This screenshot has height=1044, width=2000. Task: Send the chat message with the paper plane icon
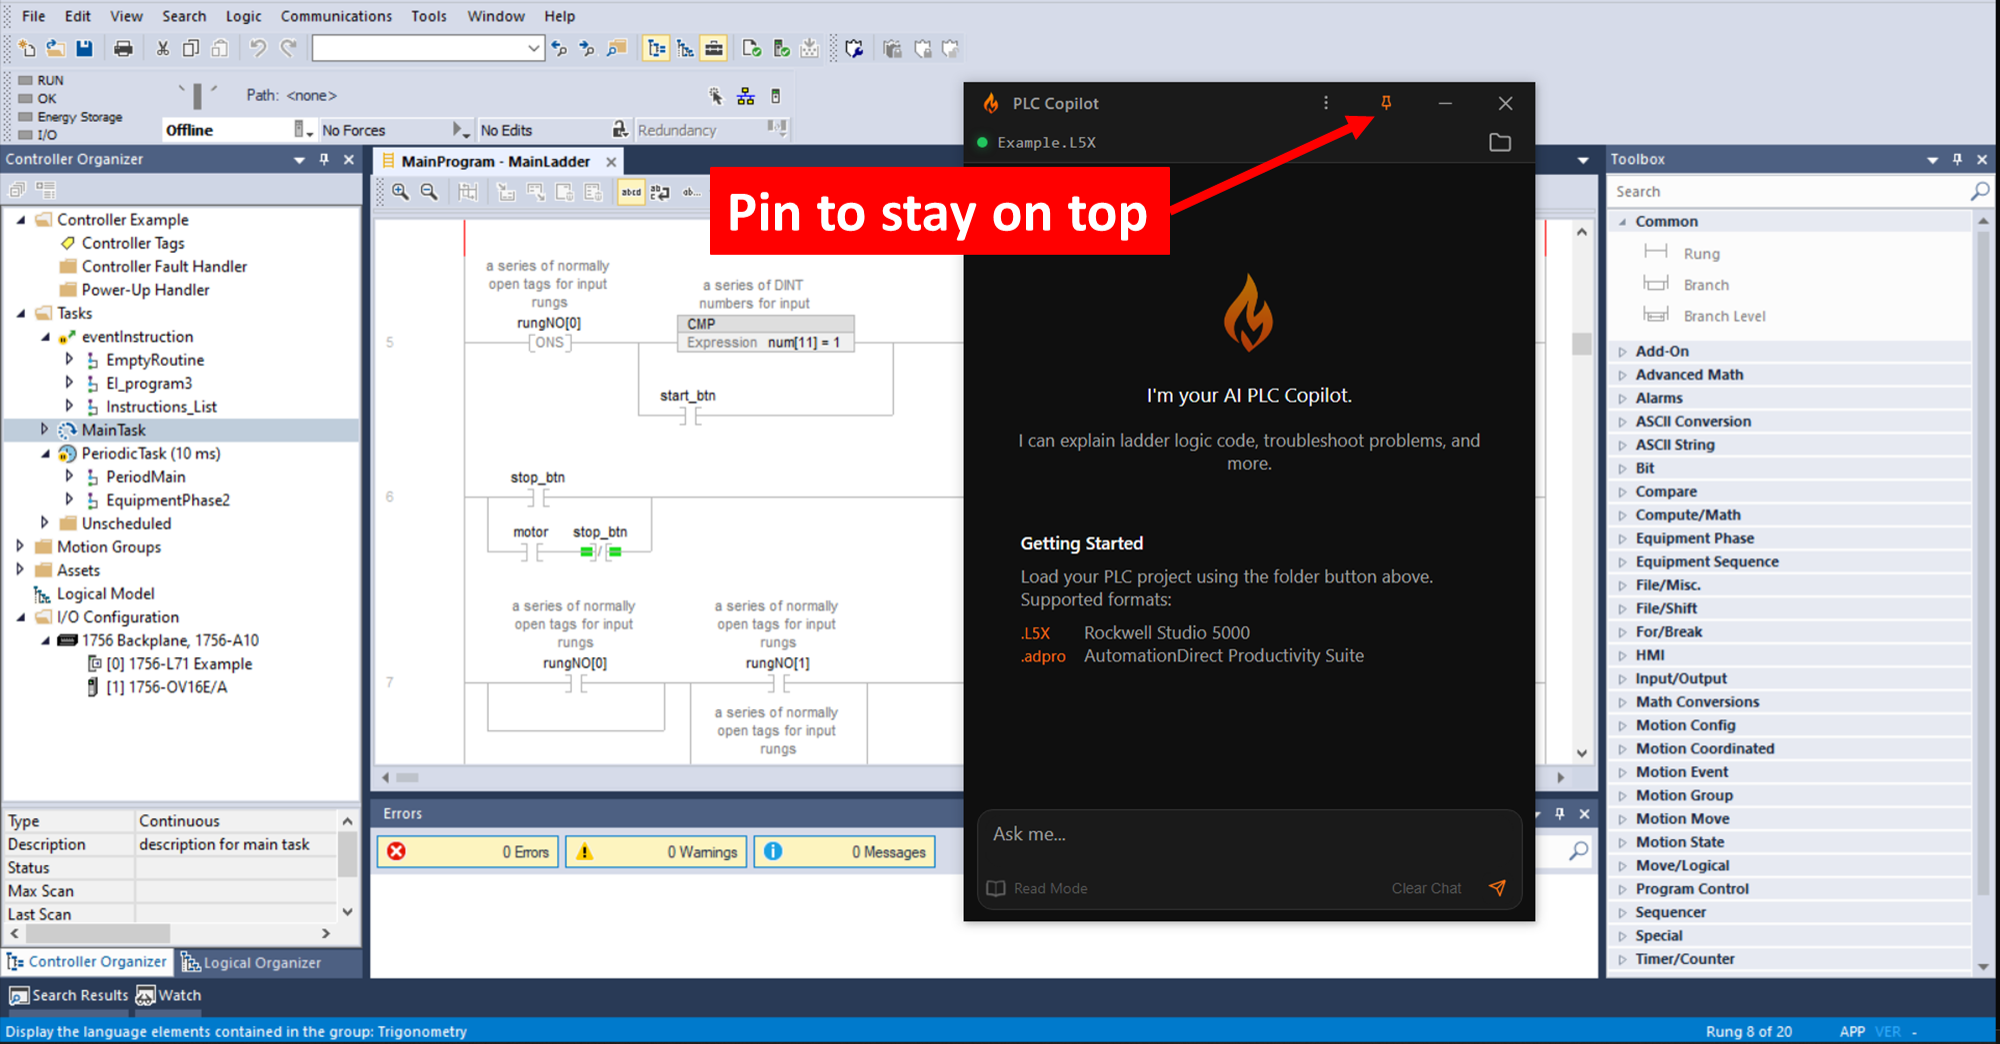coord(1497,888)
